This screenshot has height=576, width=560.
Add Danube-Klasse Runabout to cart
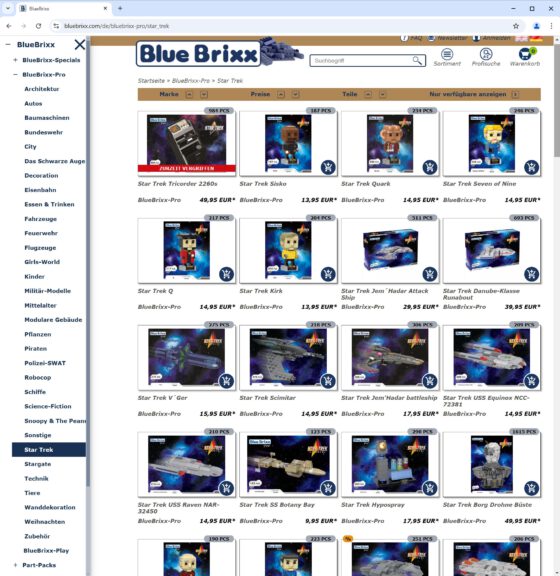tap(531, 274)
